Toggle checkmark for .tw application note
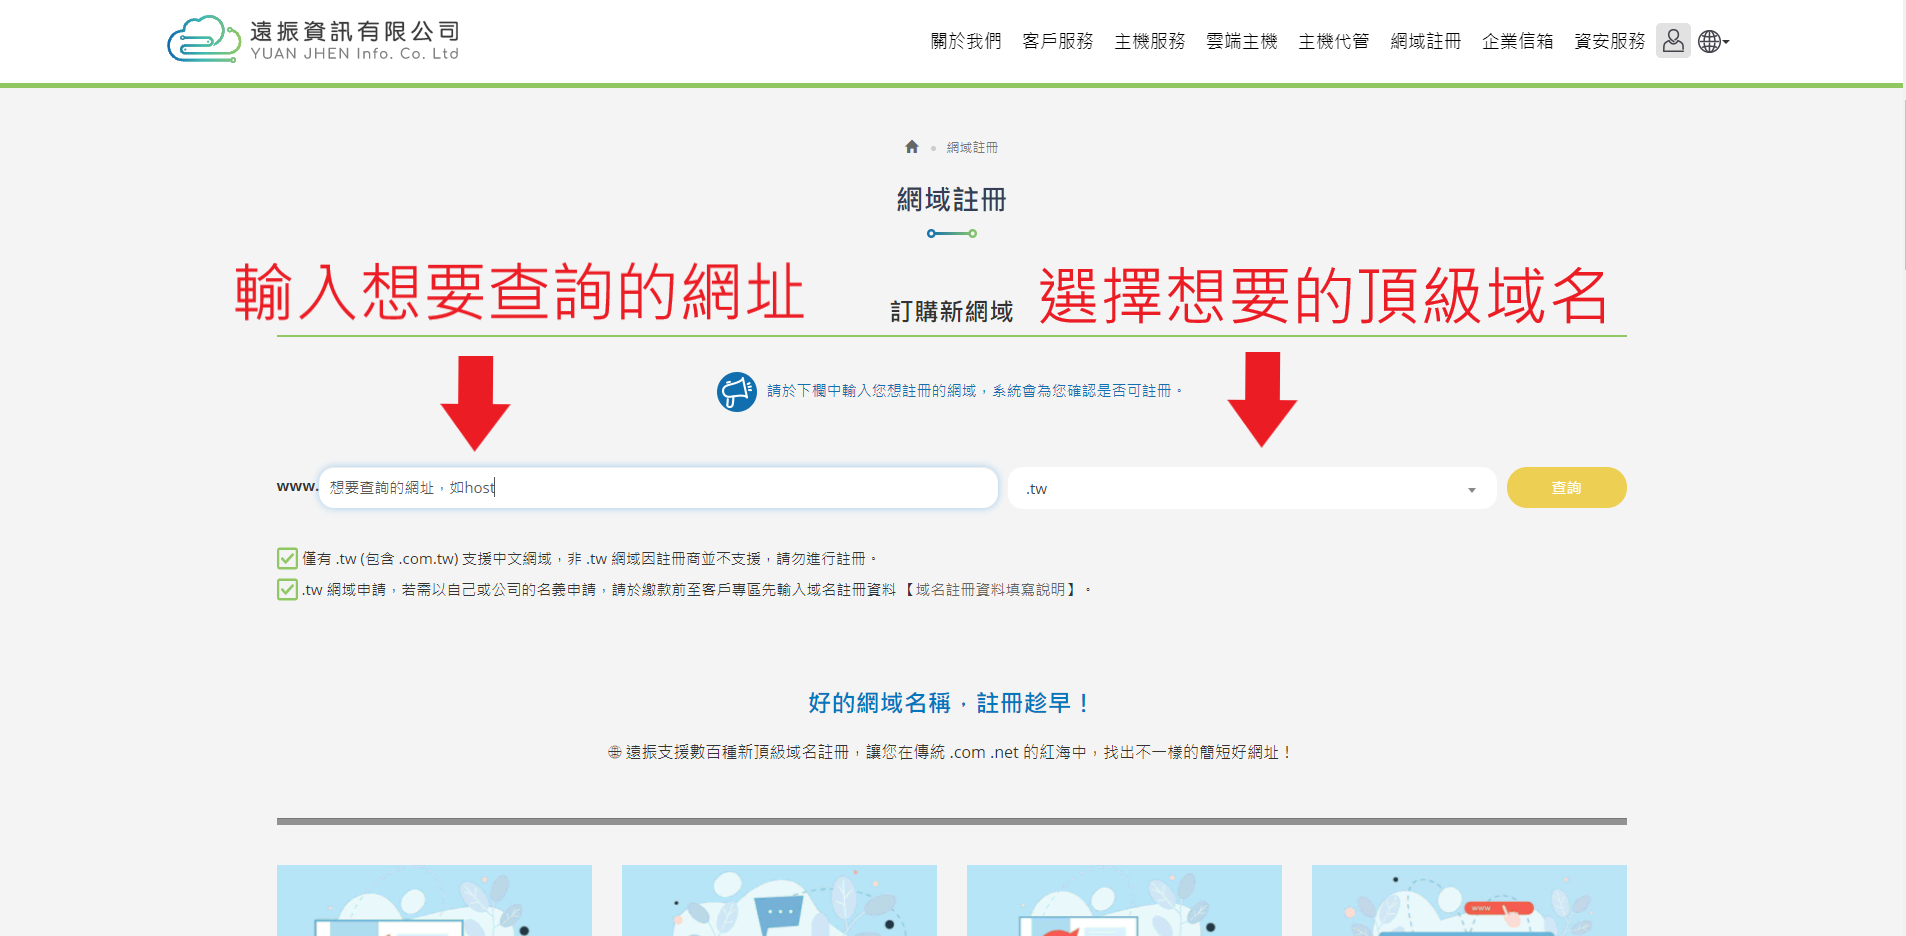This screenshot has height=936, width=1906. tap(287, 589)
